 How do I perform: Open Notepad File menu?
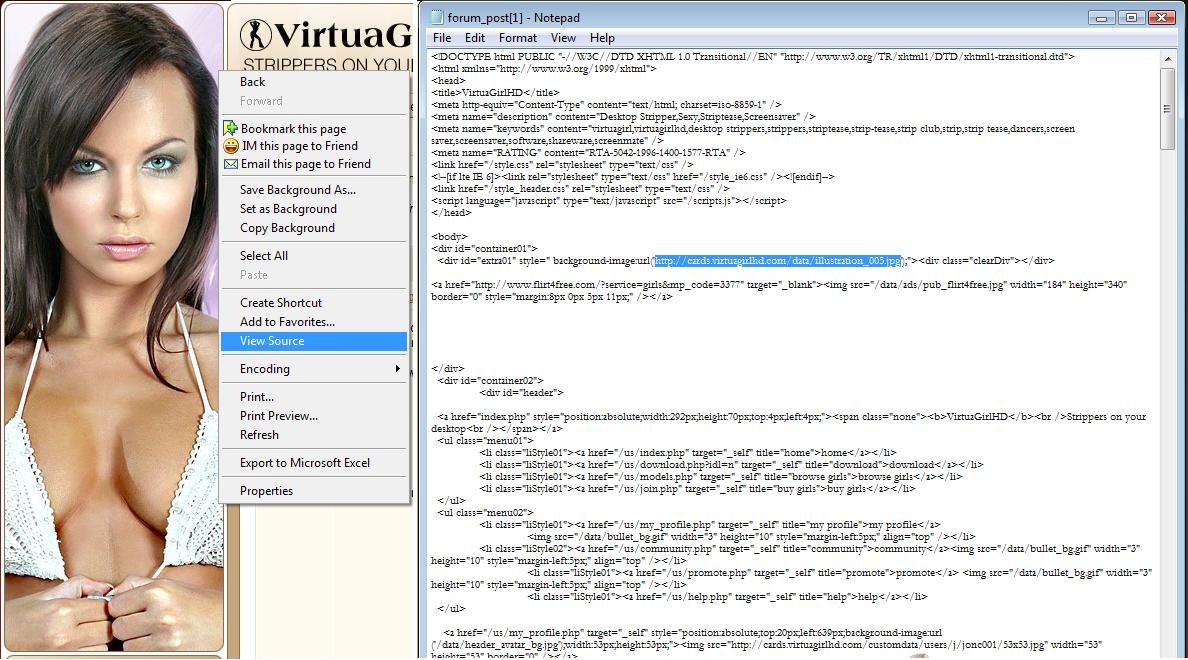[442, 38]
